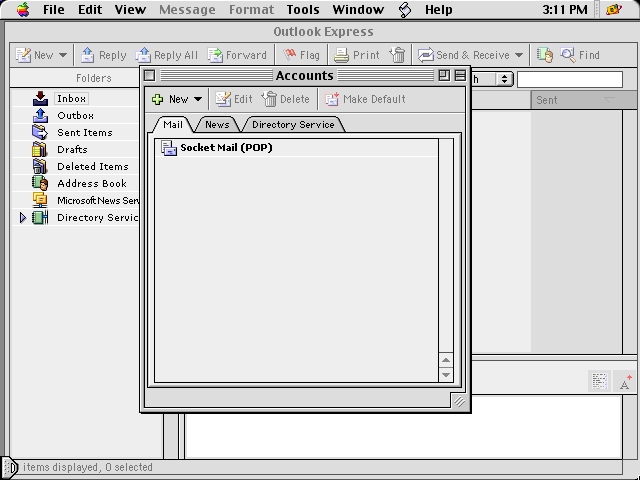This screenshot has height=480, width=640.
Task: Click the Reply toolbar button
Action: pos(103,55)
